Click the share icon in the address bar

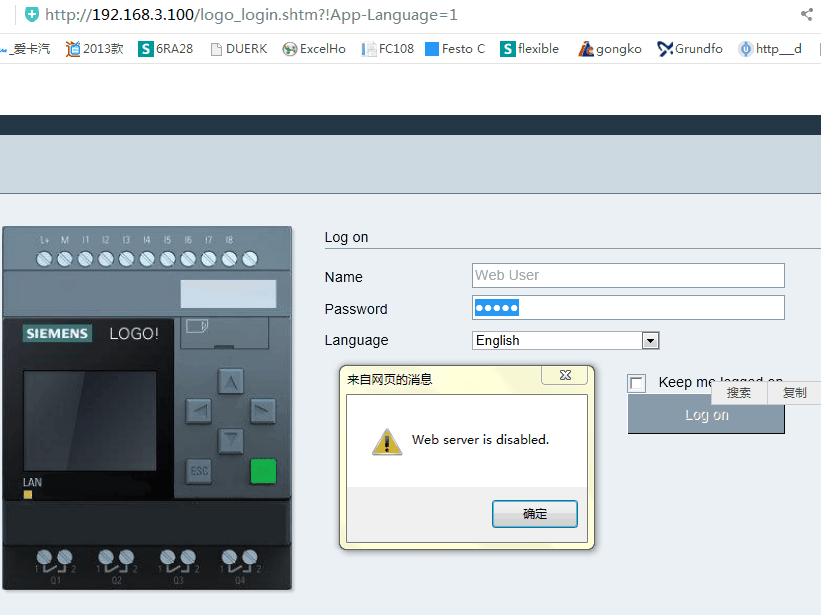[806, 14]
